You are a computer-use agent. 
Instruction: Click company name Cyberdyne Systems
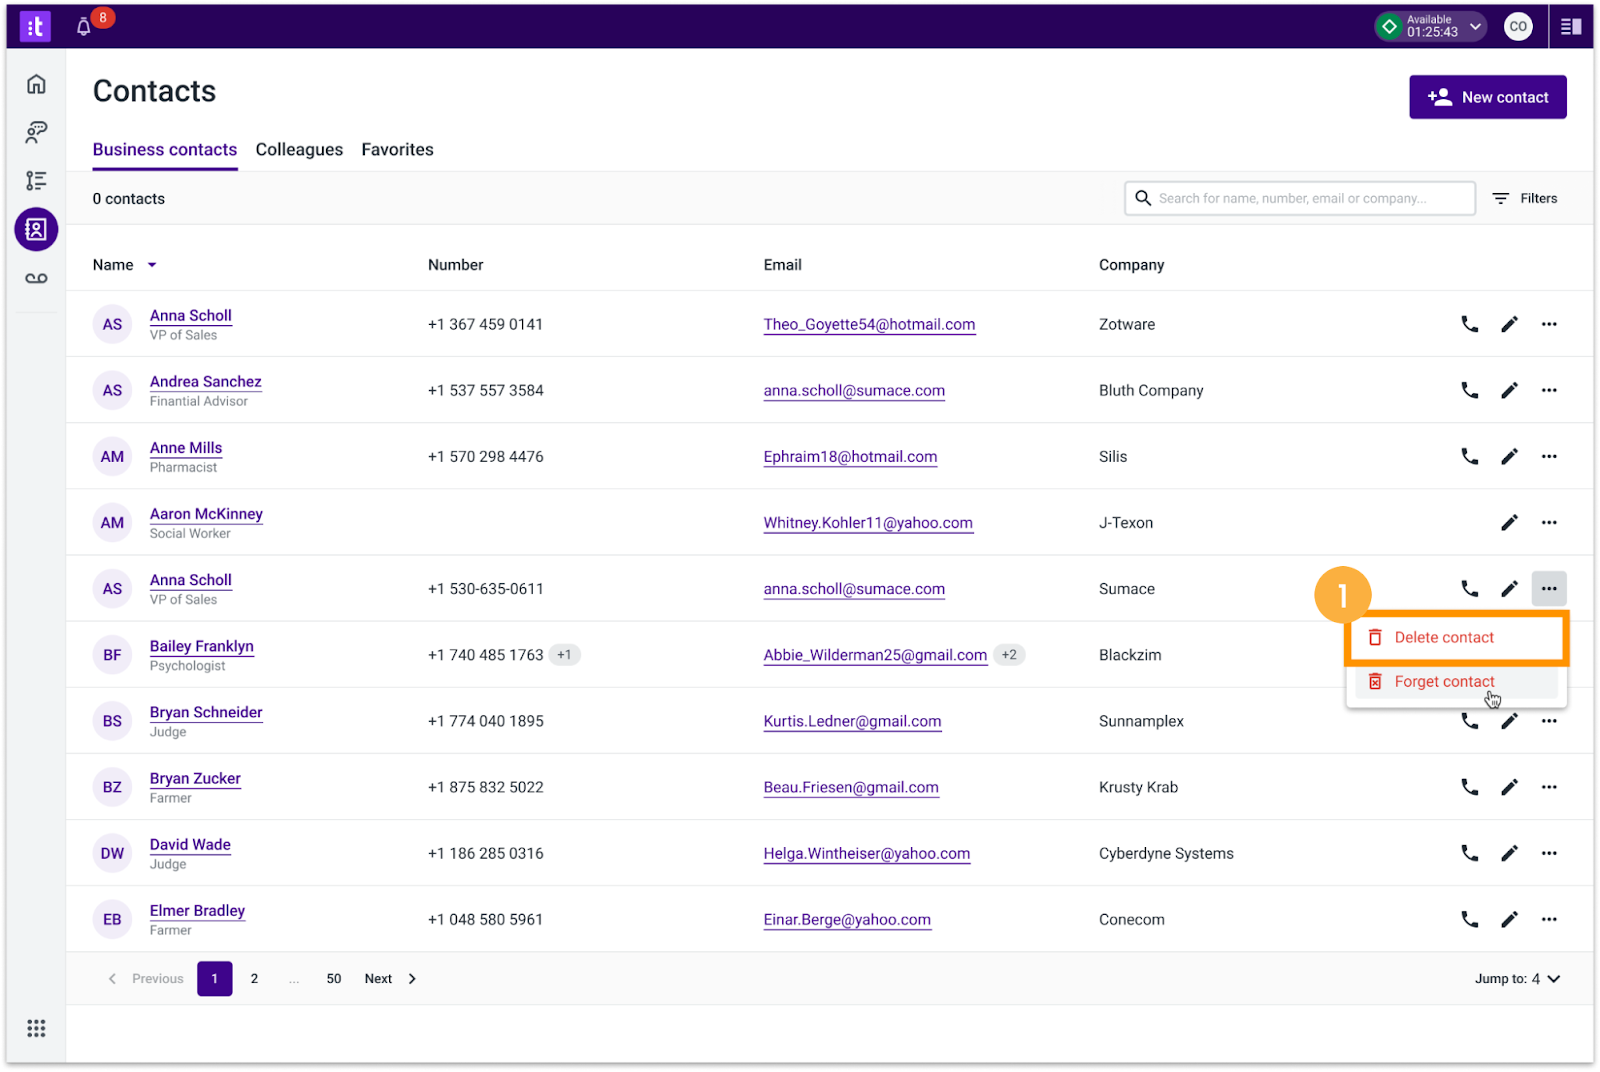1166,853
